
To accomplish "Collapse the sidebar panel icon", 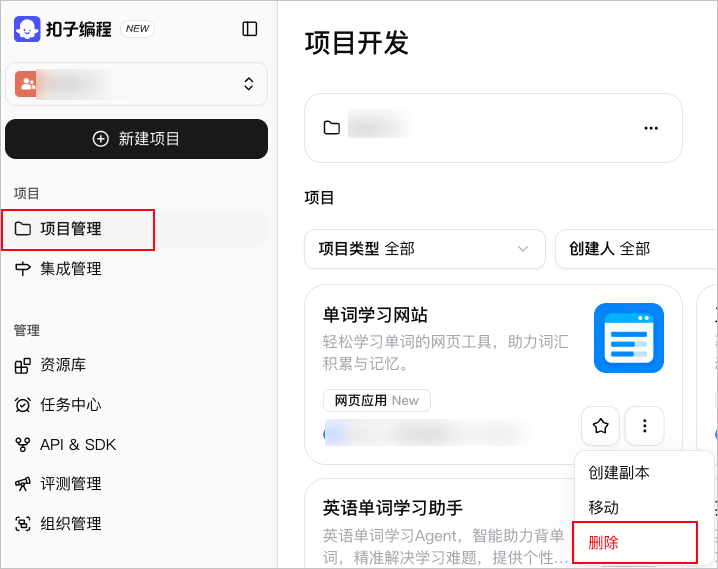I will click(250, 29).
